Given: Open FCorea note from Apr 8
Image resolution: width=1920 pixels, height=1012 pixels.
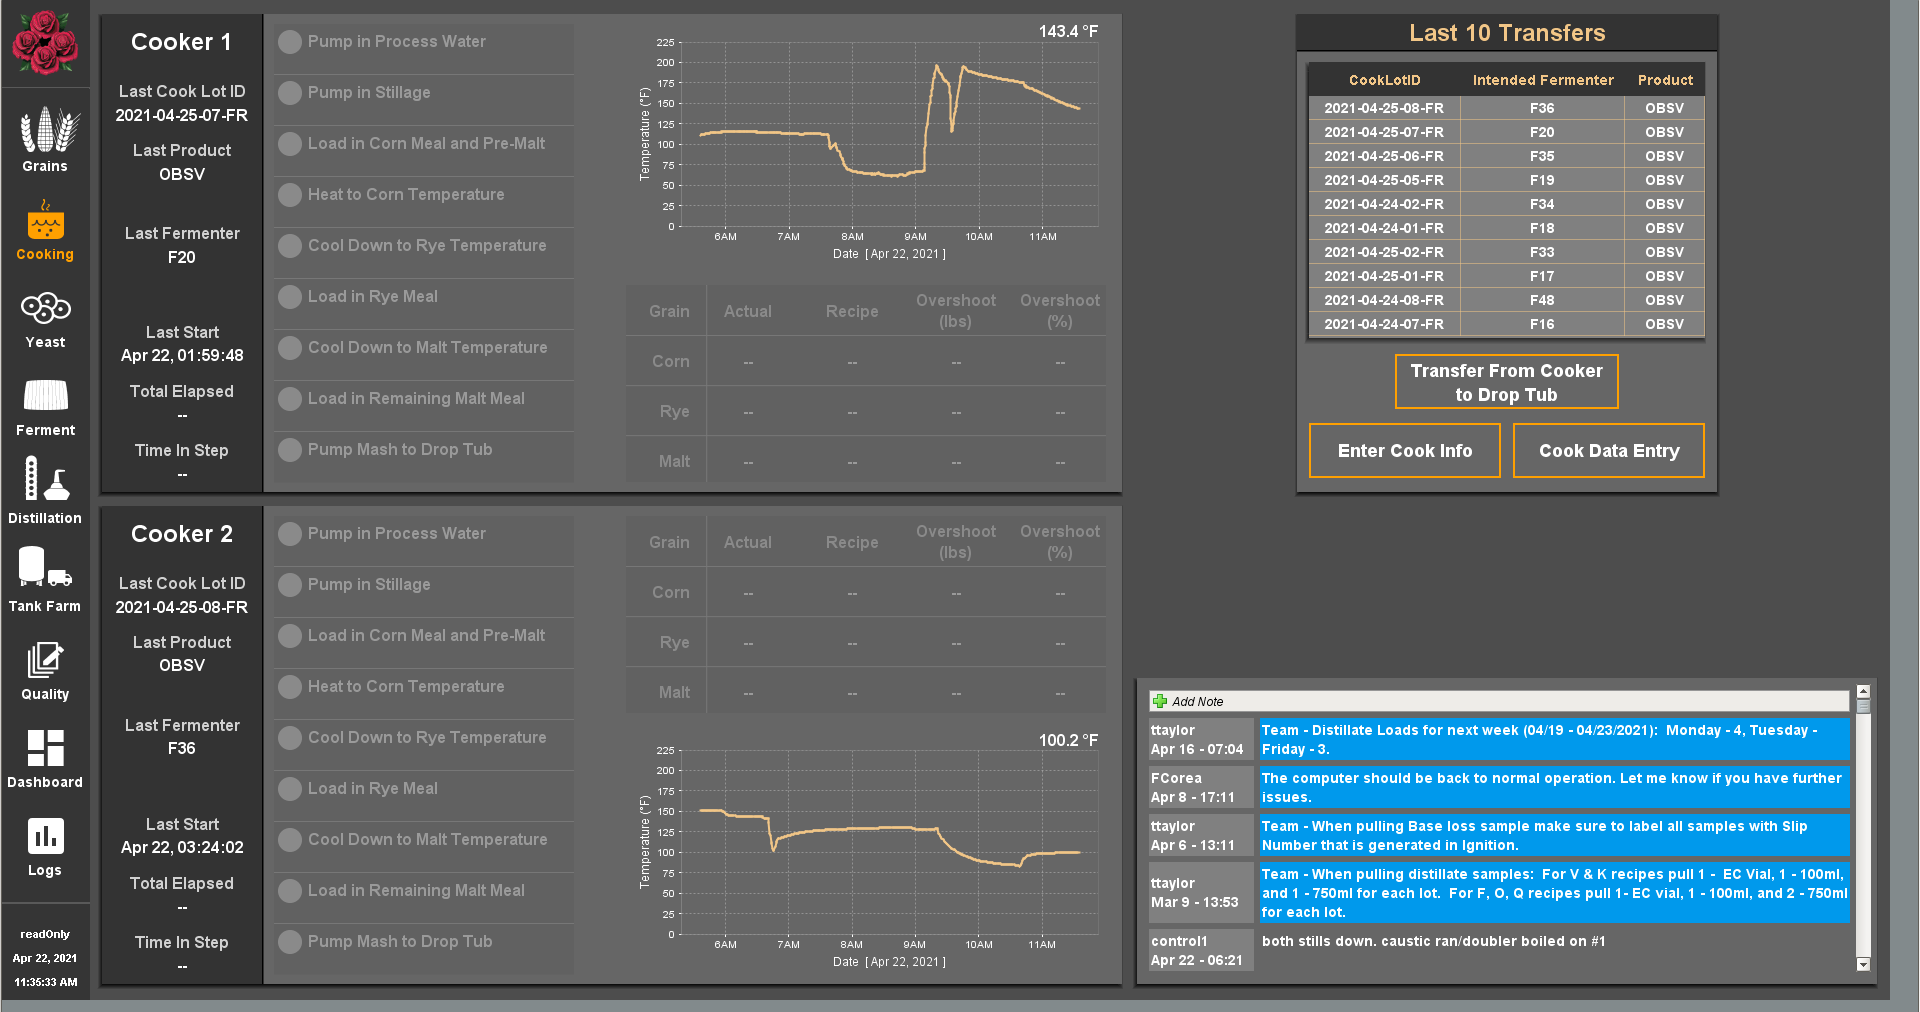Looking at the screenshot, I should tap(1500, 787).
